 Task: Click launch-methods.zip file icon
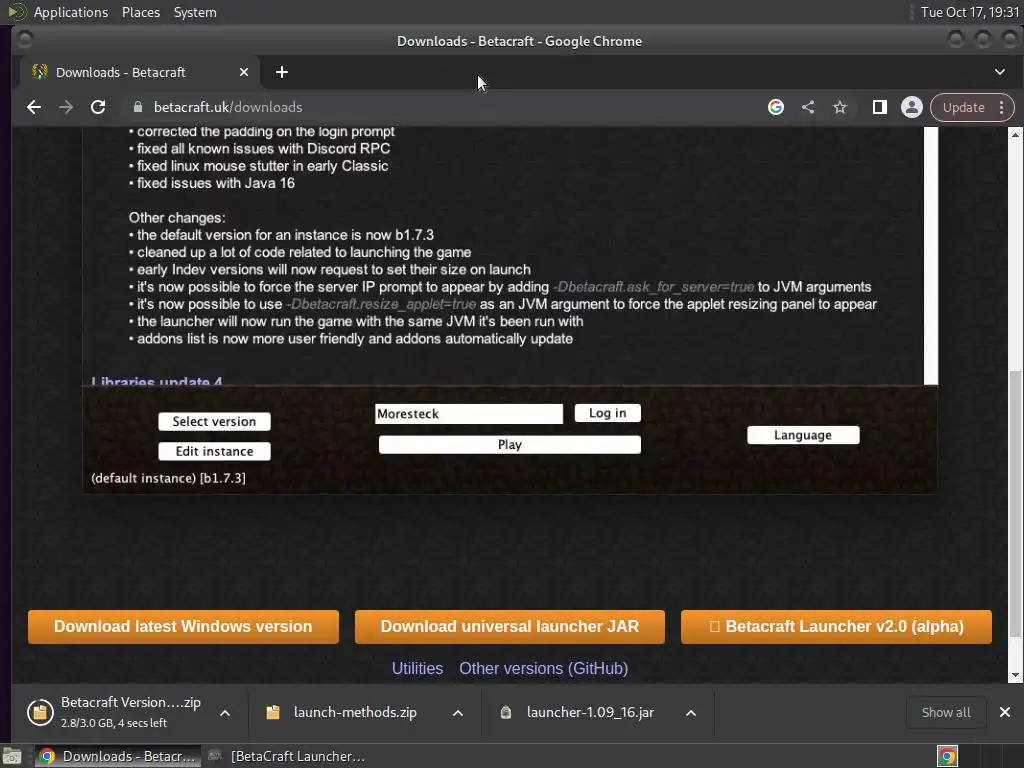(273, 712)
